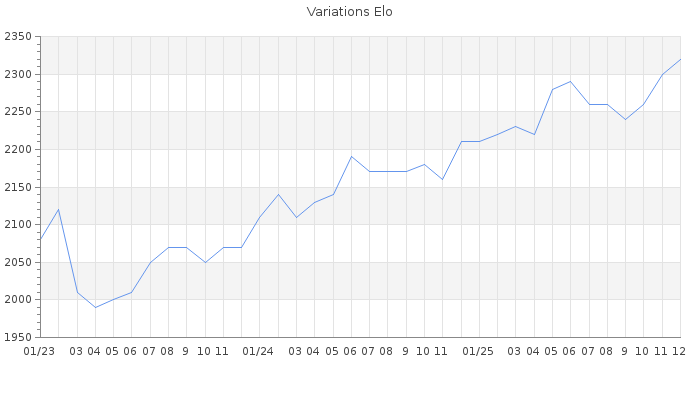700x400 pixels.
Task: Click the "Variations Elo" chart title
Action: 349,12
